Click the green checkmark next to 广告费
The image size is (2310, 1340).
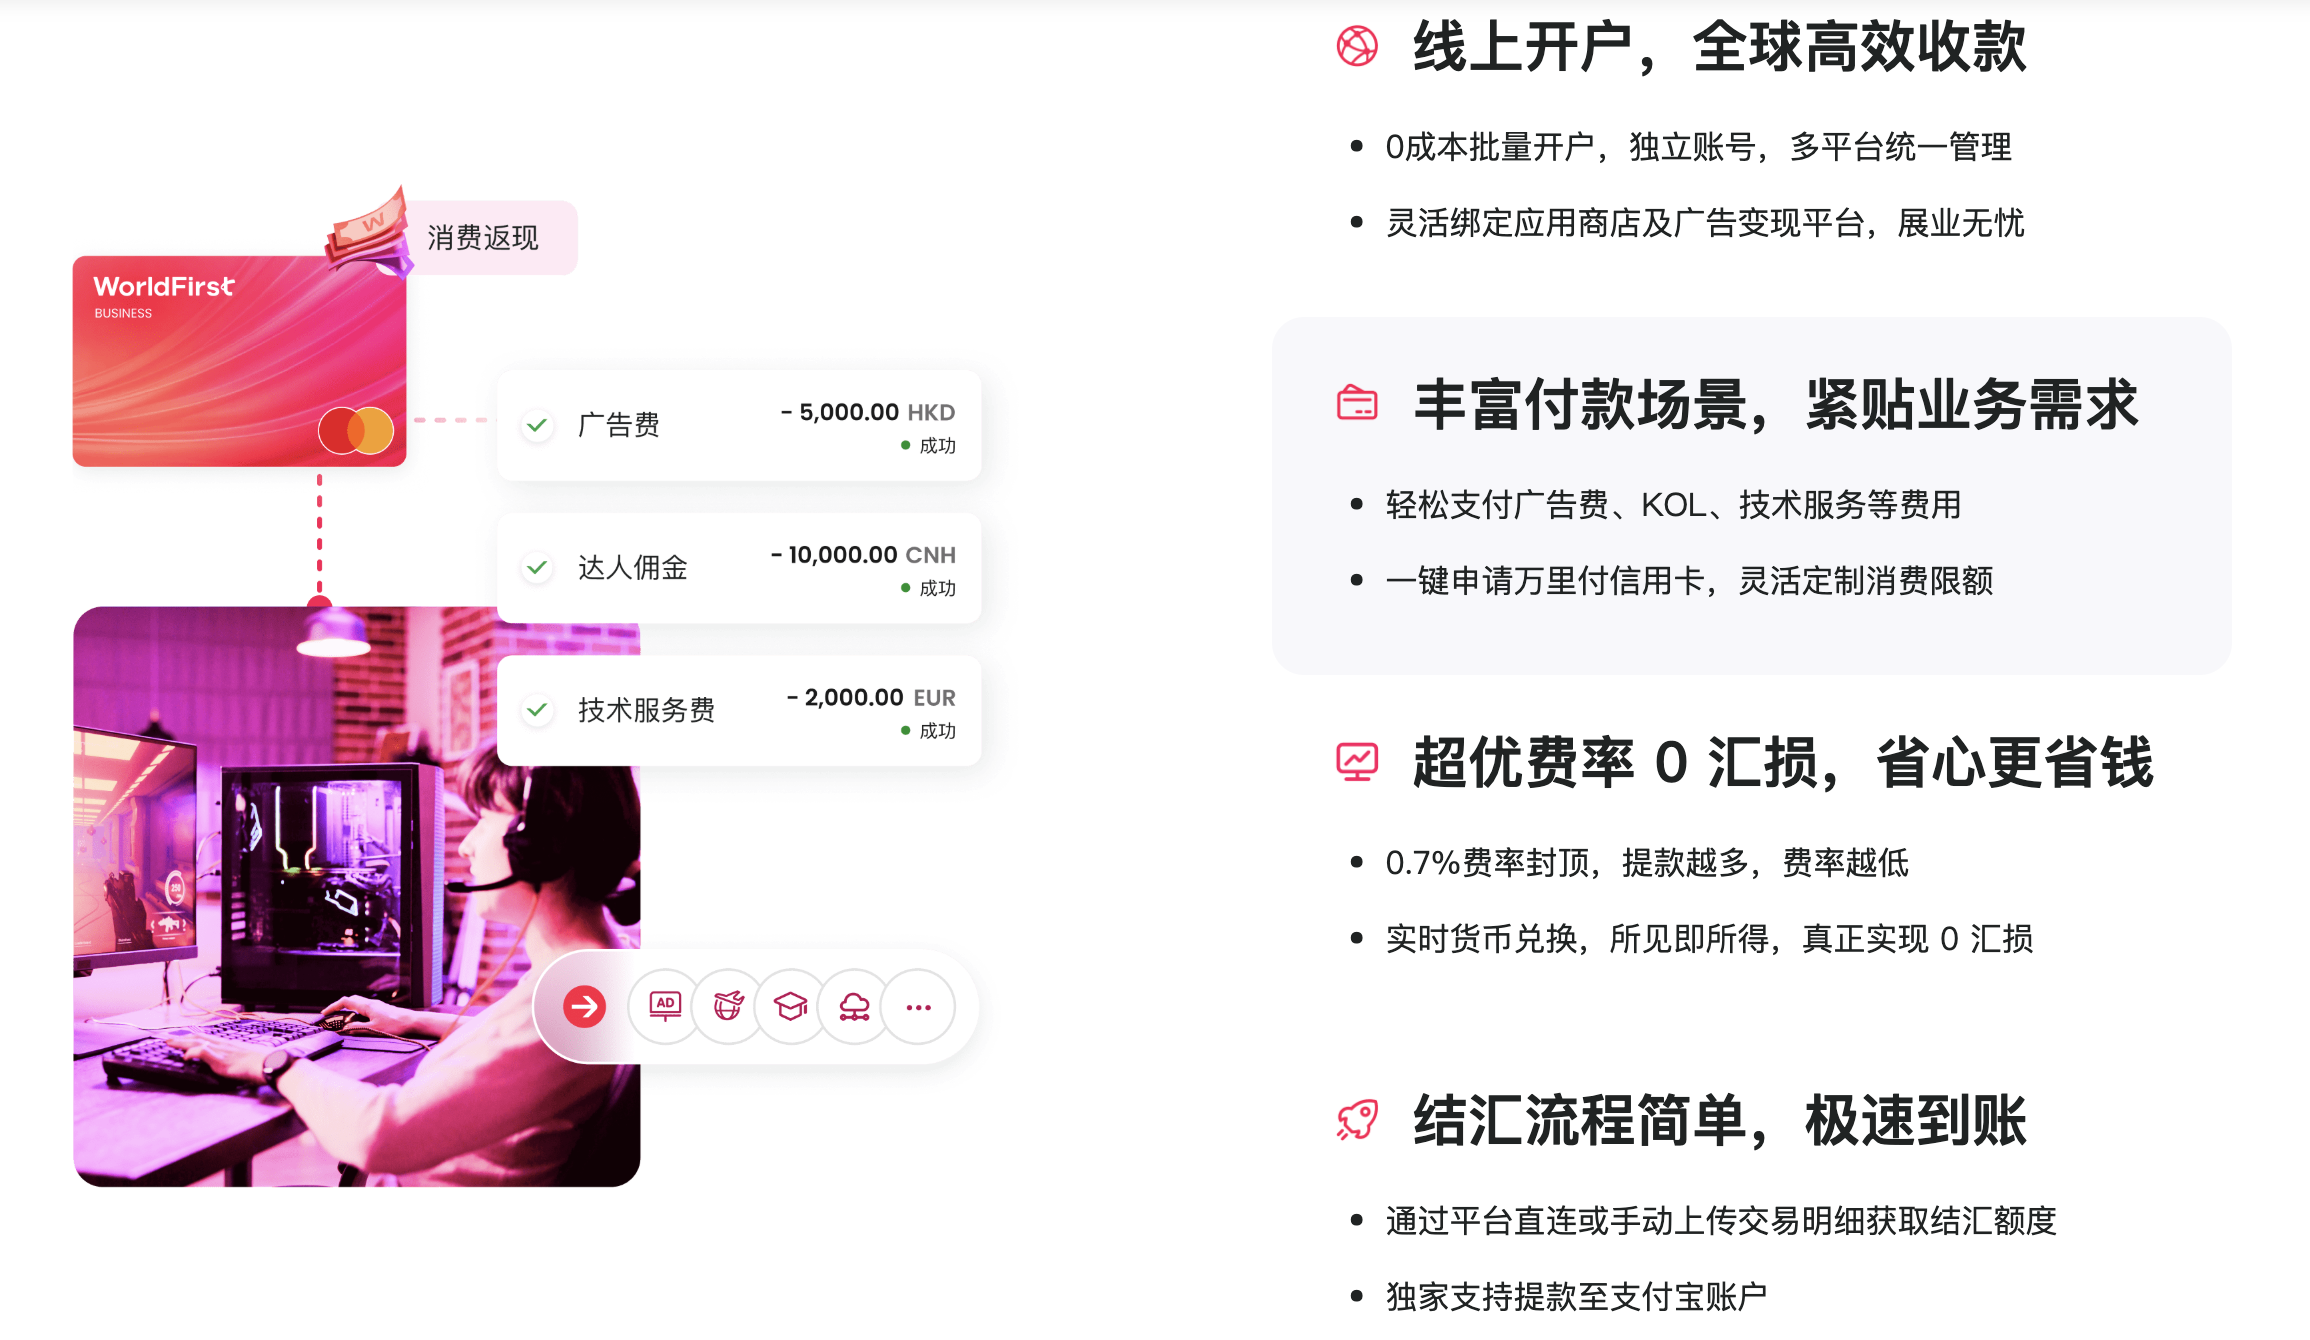pos(537,425)
